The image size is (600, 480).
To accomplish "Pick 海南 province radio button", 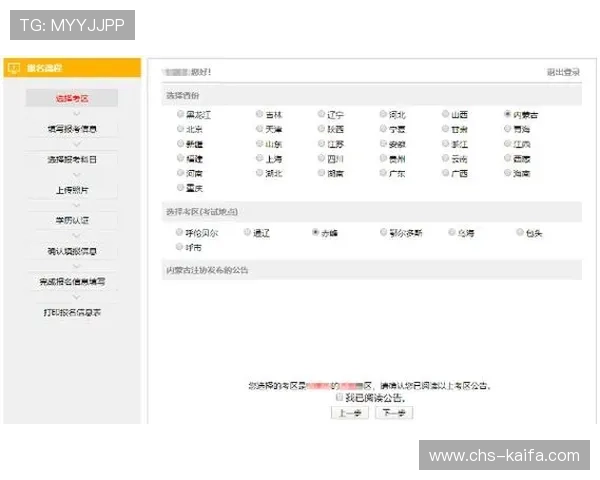I will pyautogui.click(x=507, y=173).
